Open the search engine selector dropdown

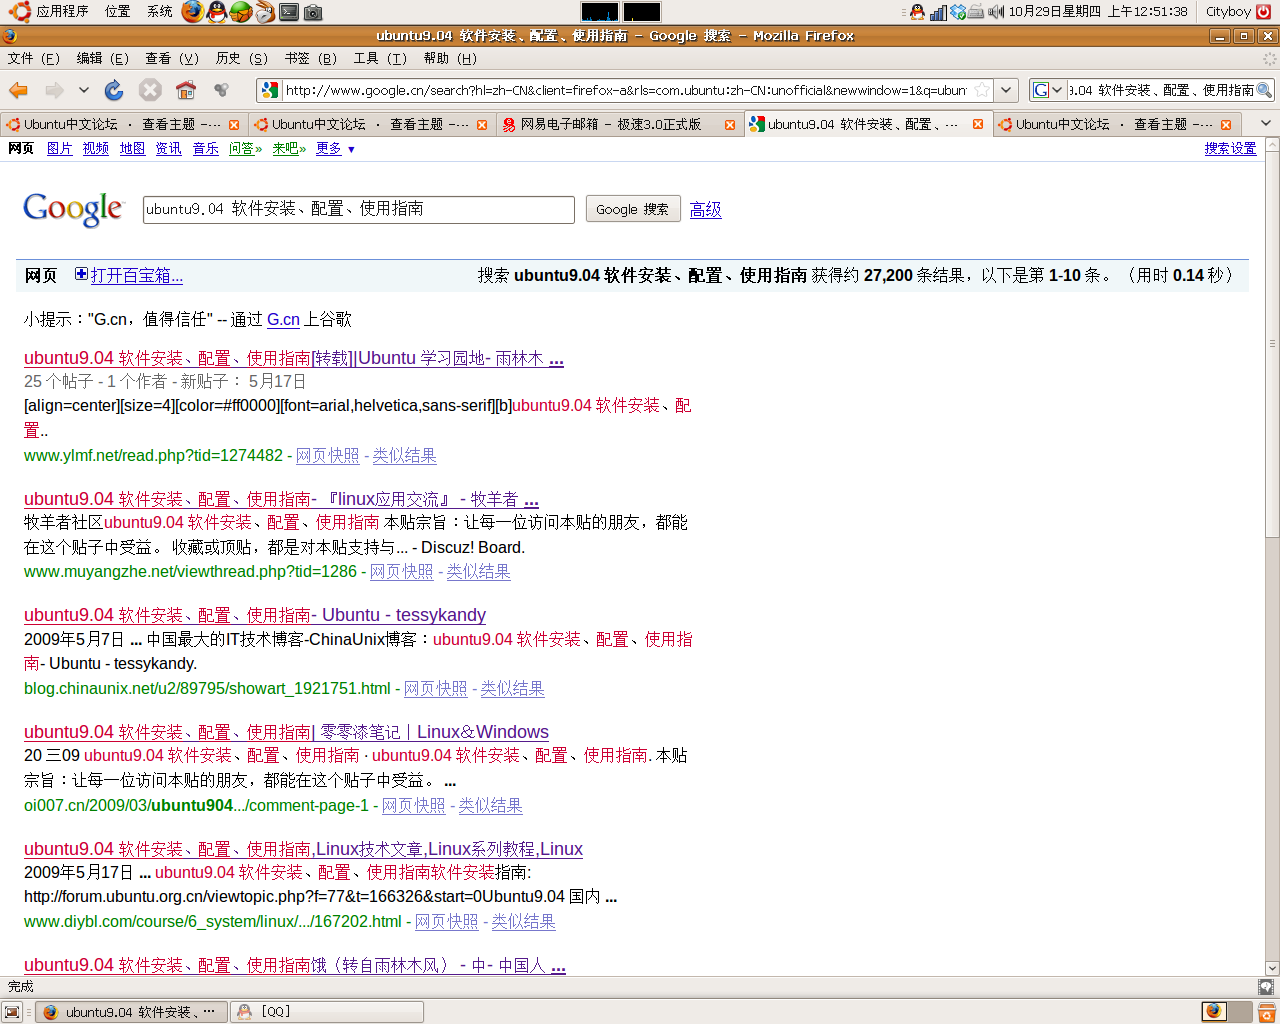(x=1047, y=90)
